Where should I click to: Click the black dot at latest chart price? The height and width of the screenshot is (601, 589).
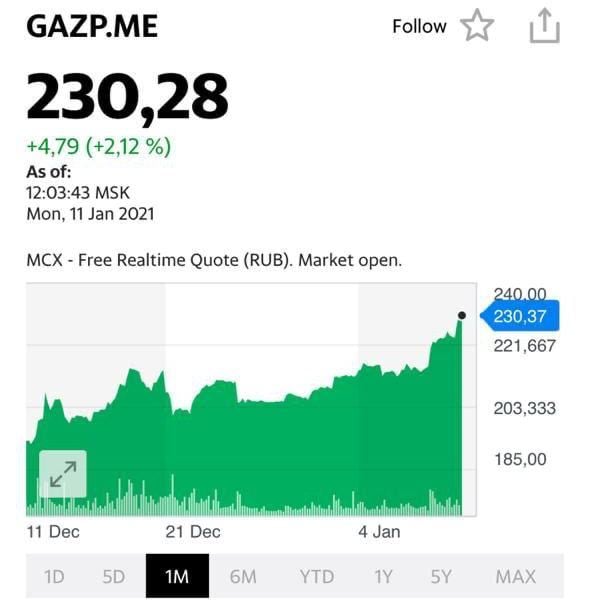tap(462, 315)
